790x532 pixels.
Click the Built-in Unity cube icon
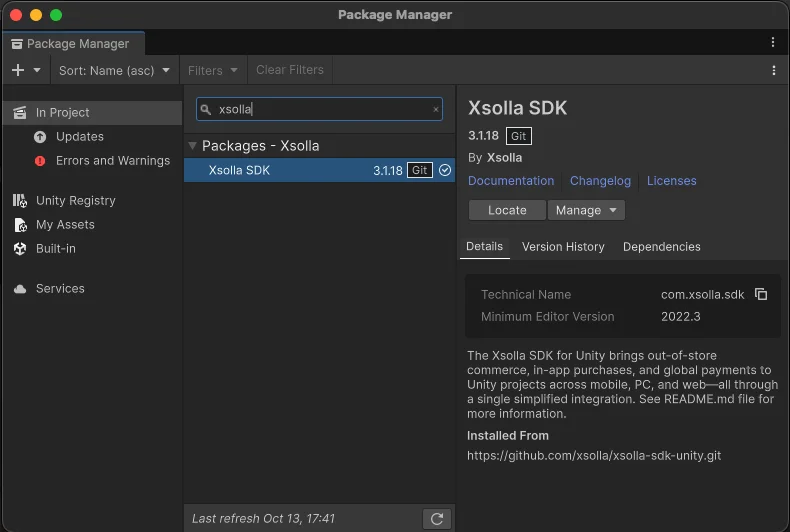[20, 248]
